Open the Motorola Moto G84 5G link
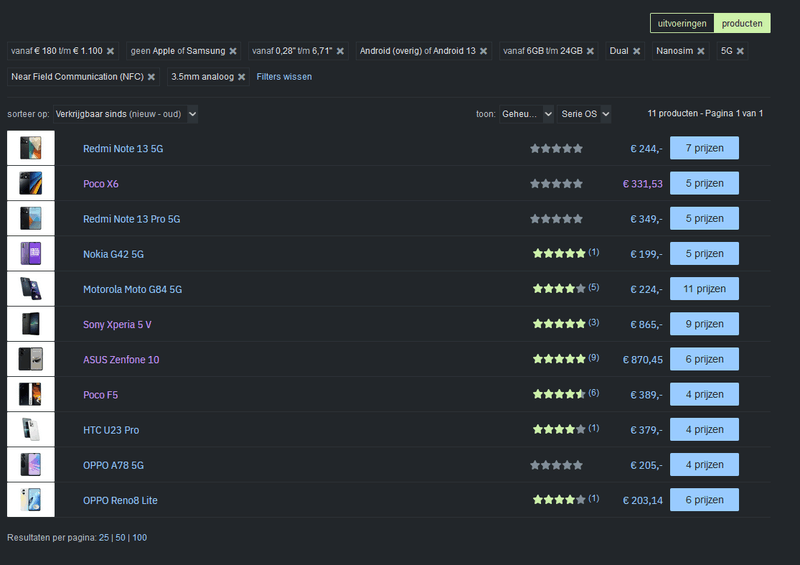This screenshot has width=800, height=565. pyautogui.click(x=133, y=289)
